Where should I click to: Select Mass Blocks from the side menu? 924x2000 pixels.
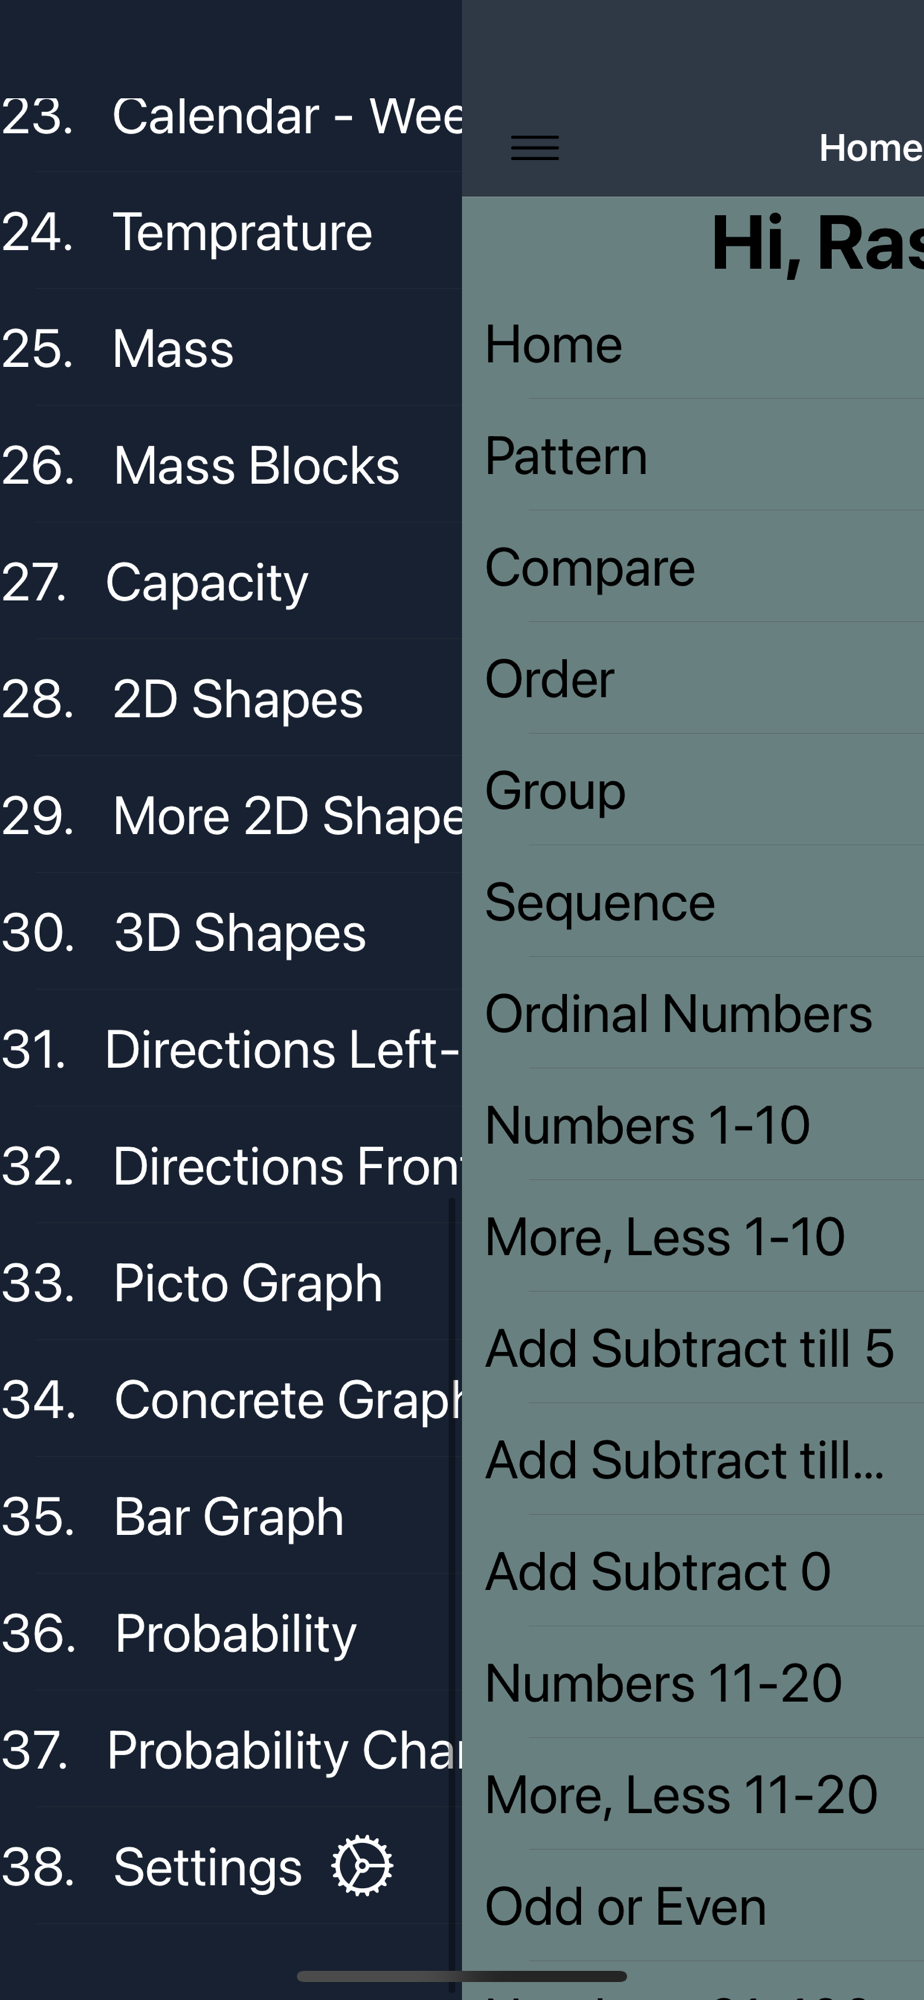coord(256,466)
